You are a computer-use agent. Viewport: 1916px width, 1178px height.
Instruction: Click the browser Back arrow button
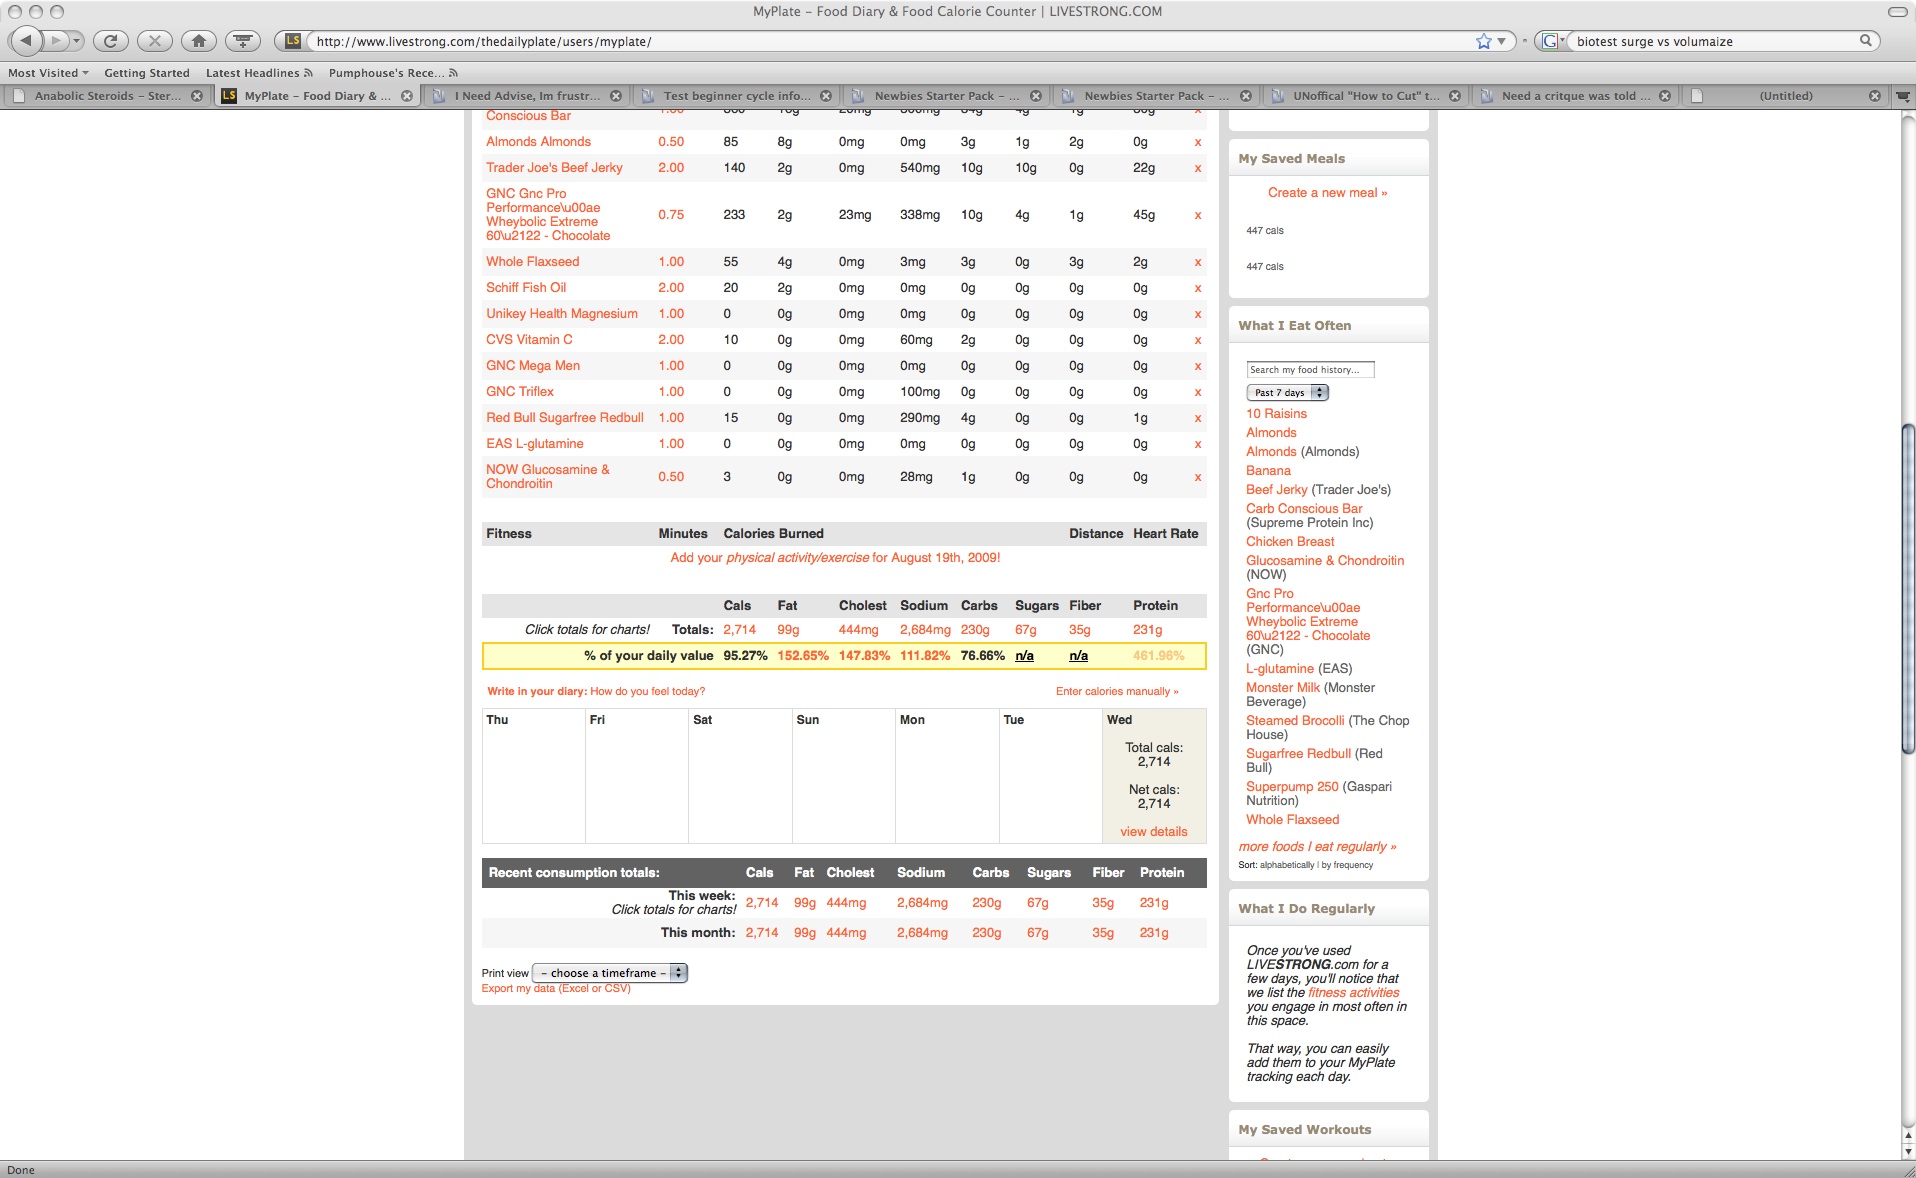pyautogui.click(x=26, y=41)
